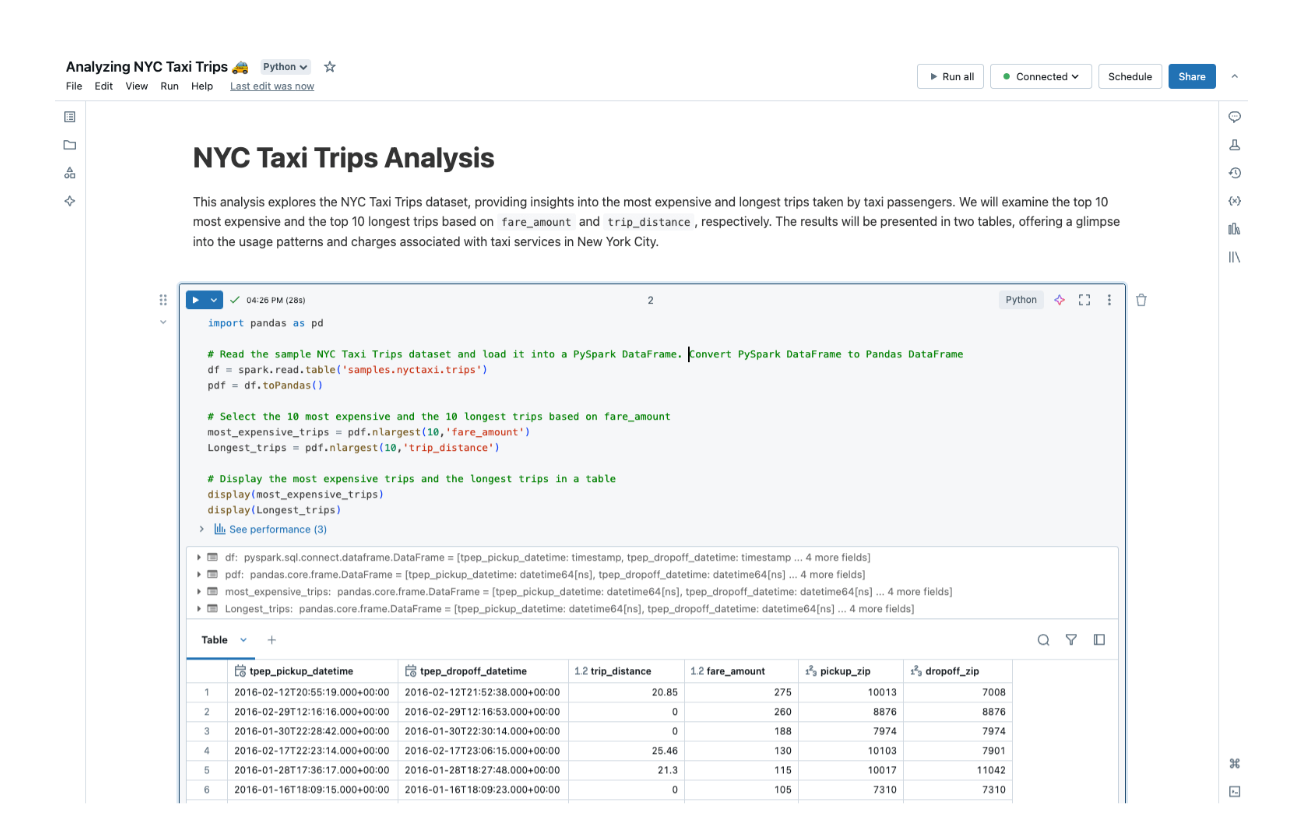The height and width of the screenshot is (837, 1290).
Task: Open the Connected compute dropdown
Action: [x=1040, y=77]
